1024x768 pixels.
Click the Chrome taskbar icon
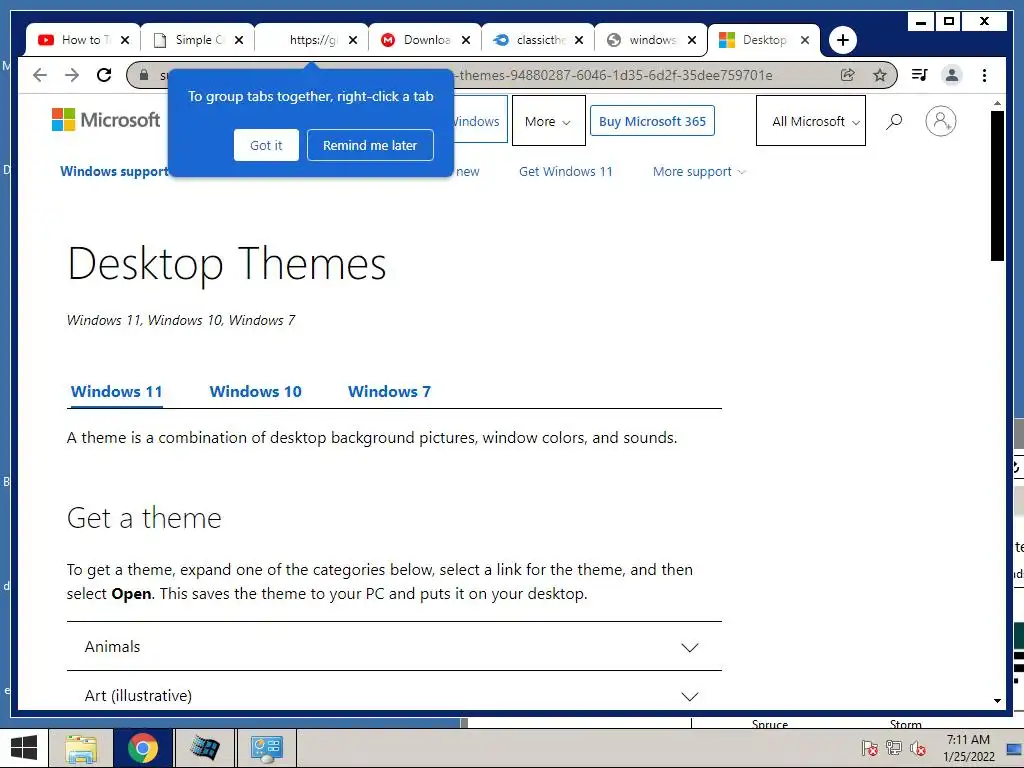tap(143, 748)
